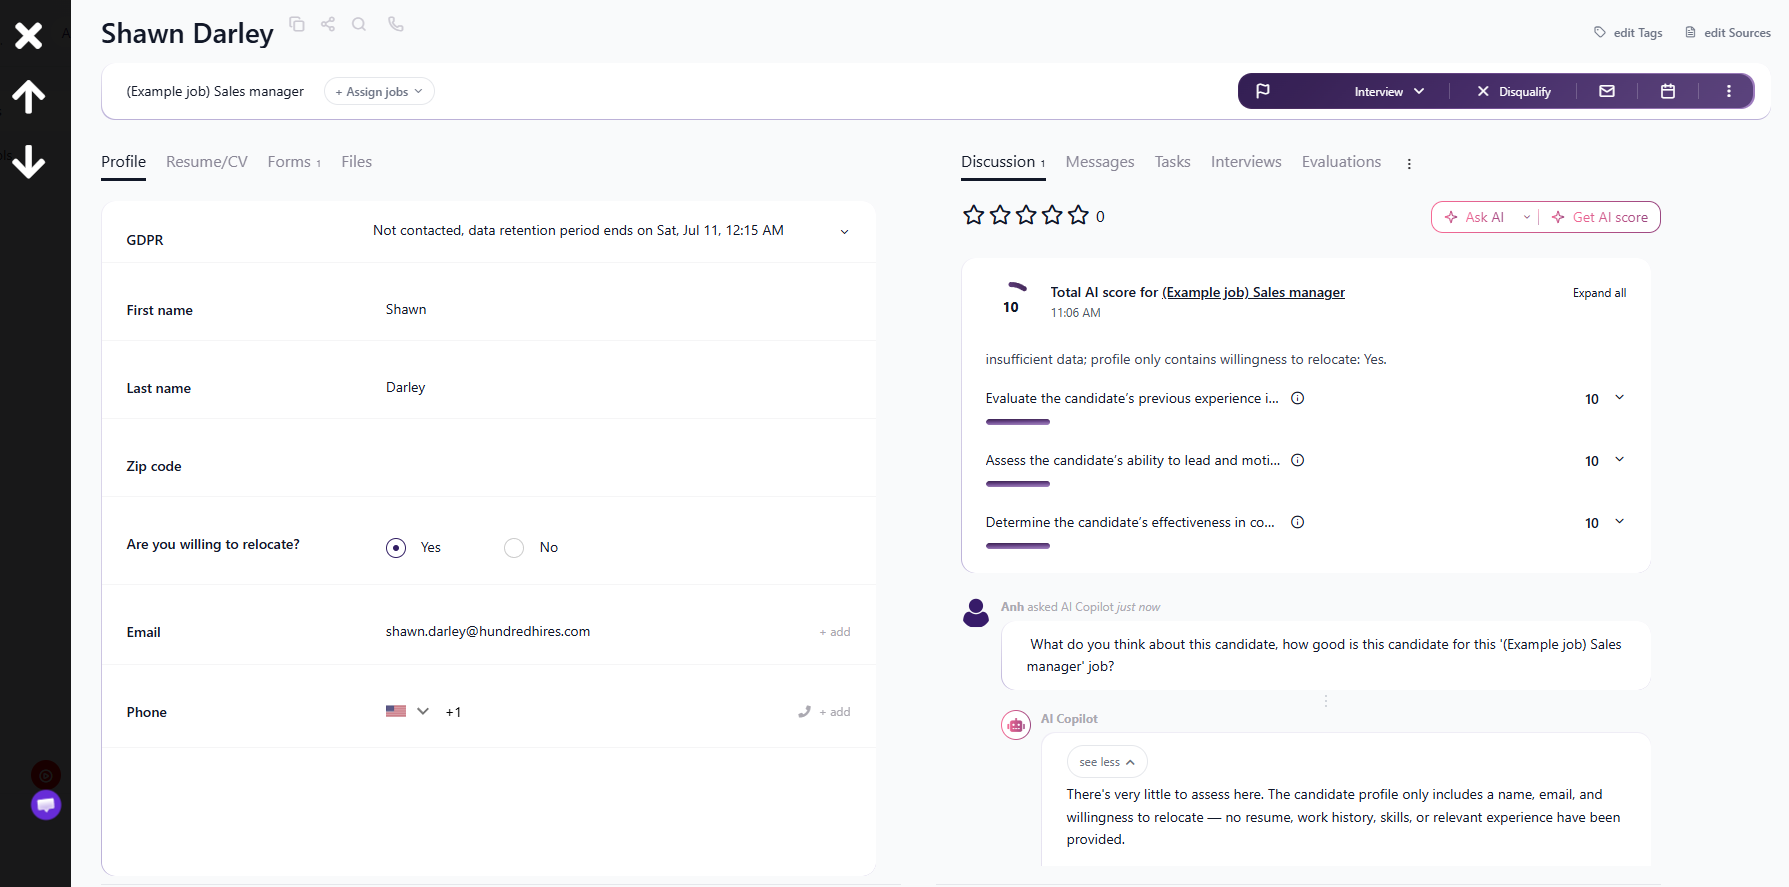
Task: Expand the lead and motivate score row
Action: tap(1620, 460)
